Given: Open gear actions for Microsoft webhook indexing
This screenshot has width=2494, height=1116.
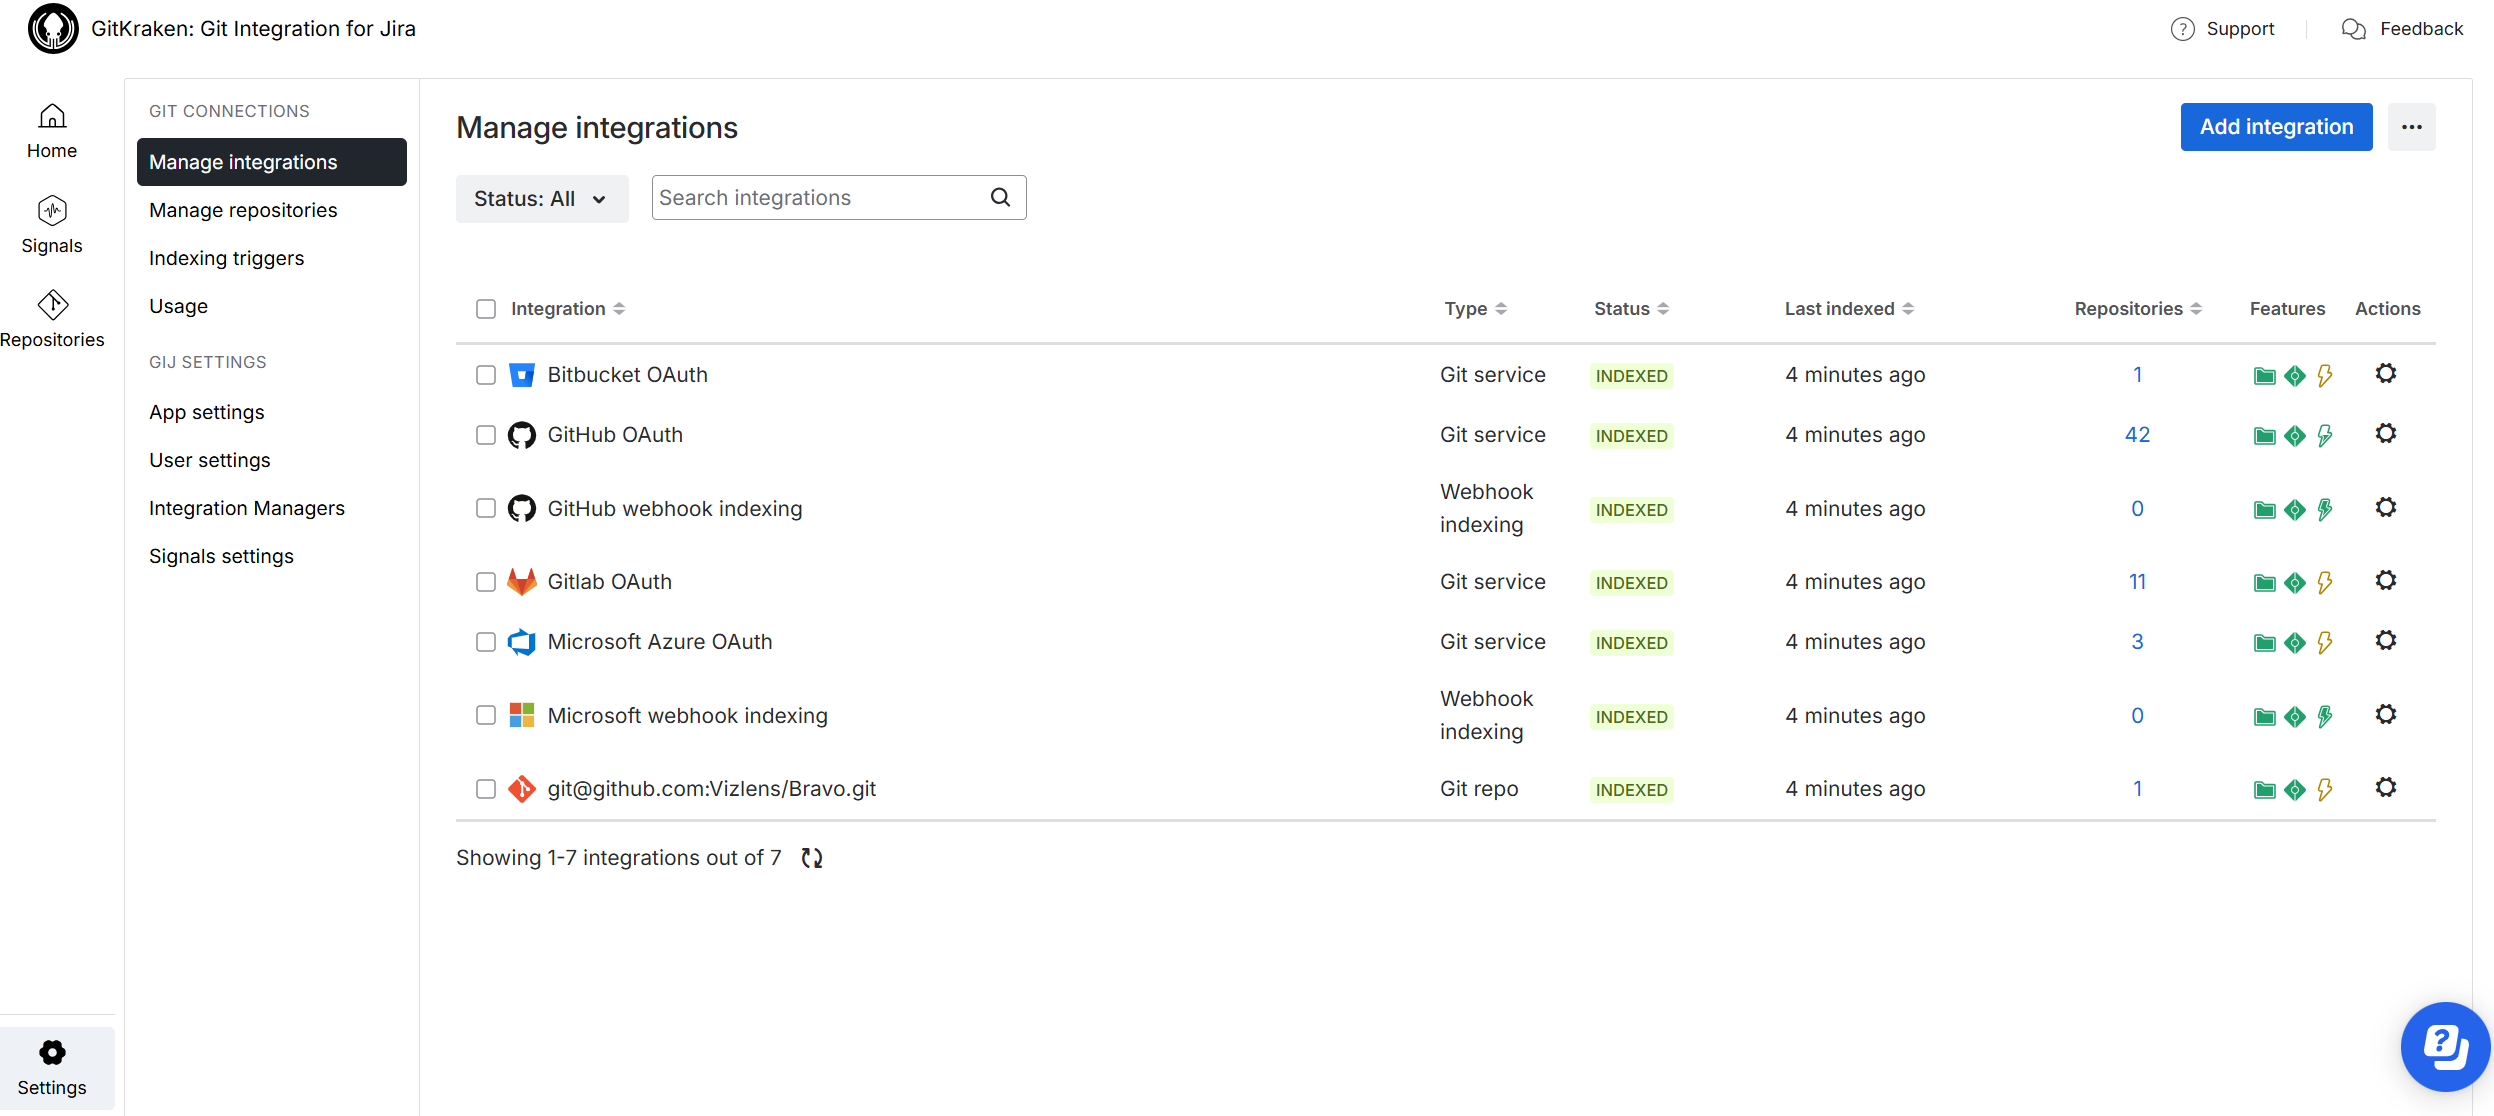Looking at the screenshot, I should (2385, 715).
